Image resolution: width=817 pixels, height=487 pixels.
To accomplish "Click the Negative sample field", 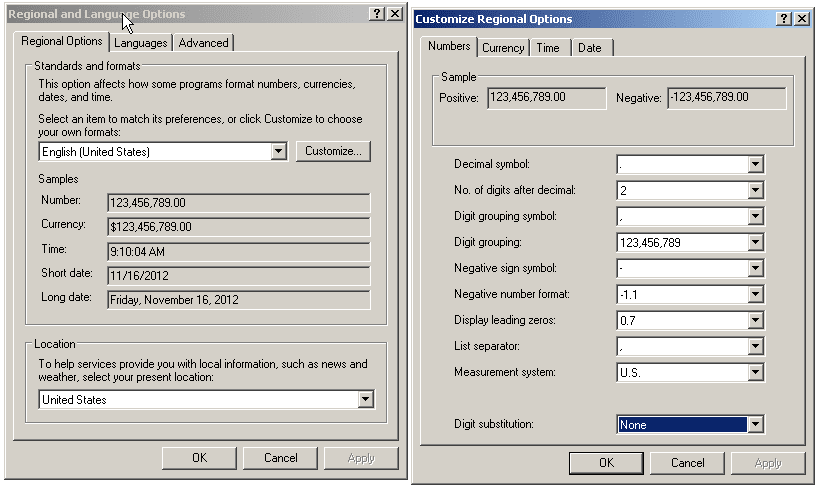I will (x=727, y=98).
